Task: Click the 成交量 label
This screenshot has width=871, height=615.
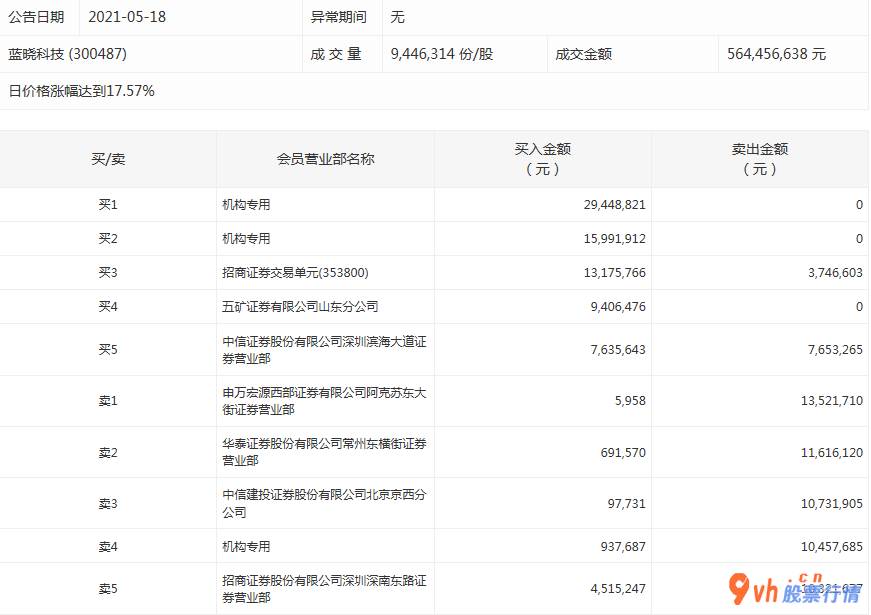Action: [336, 54]
